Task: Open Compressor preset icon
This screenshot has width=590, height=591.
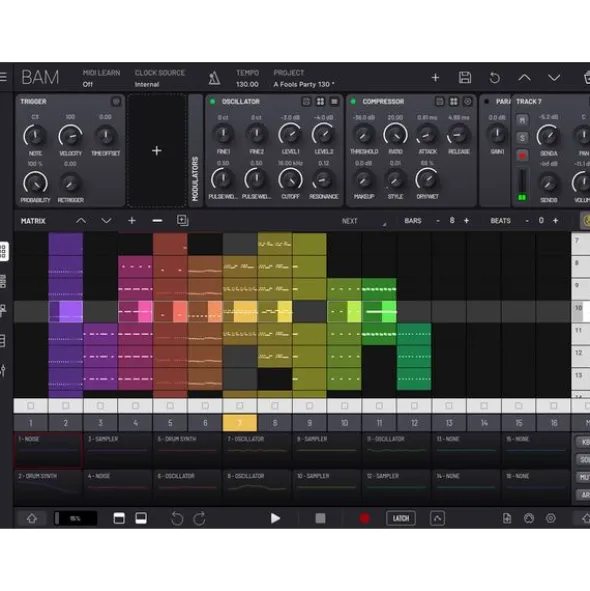Action: 440,101
